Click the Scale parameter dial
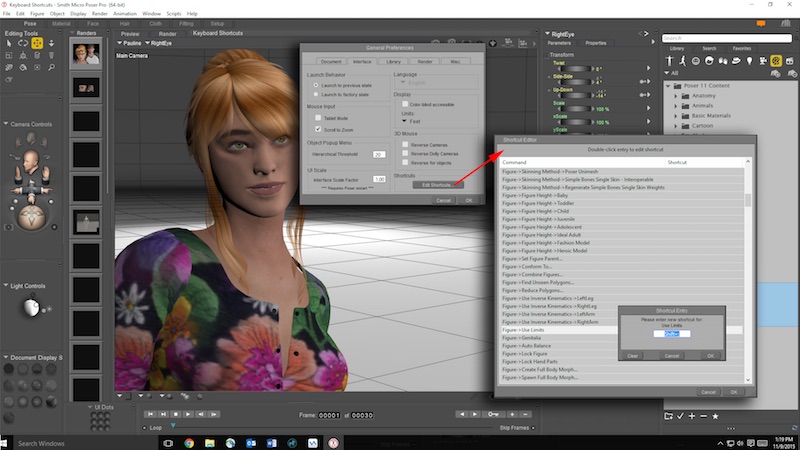This screenshot has width=800, height=450. click(574, 109)
